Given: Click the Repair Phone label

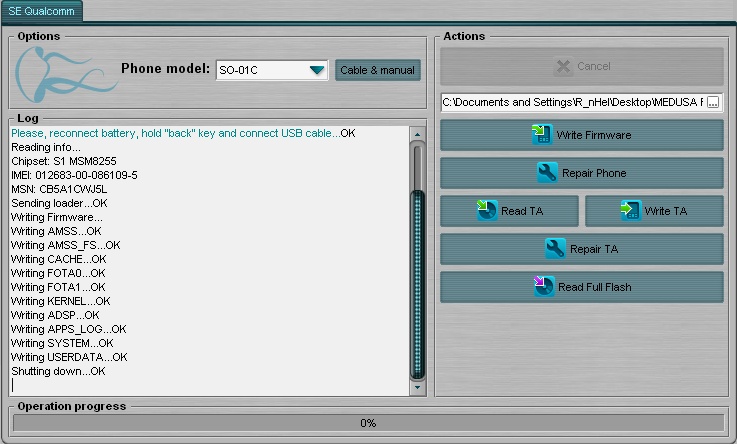Looking at the screenshot, I should (x=594, y=173).
